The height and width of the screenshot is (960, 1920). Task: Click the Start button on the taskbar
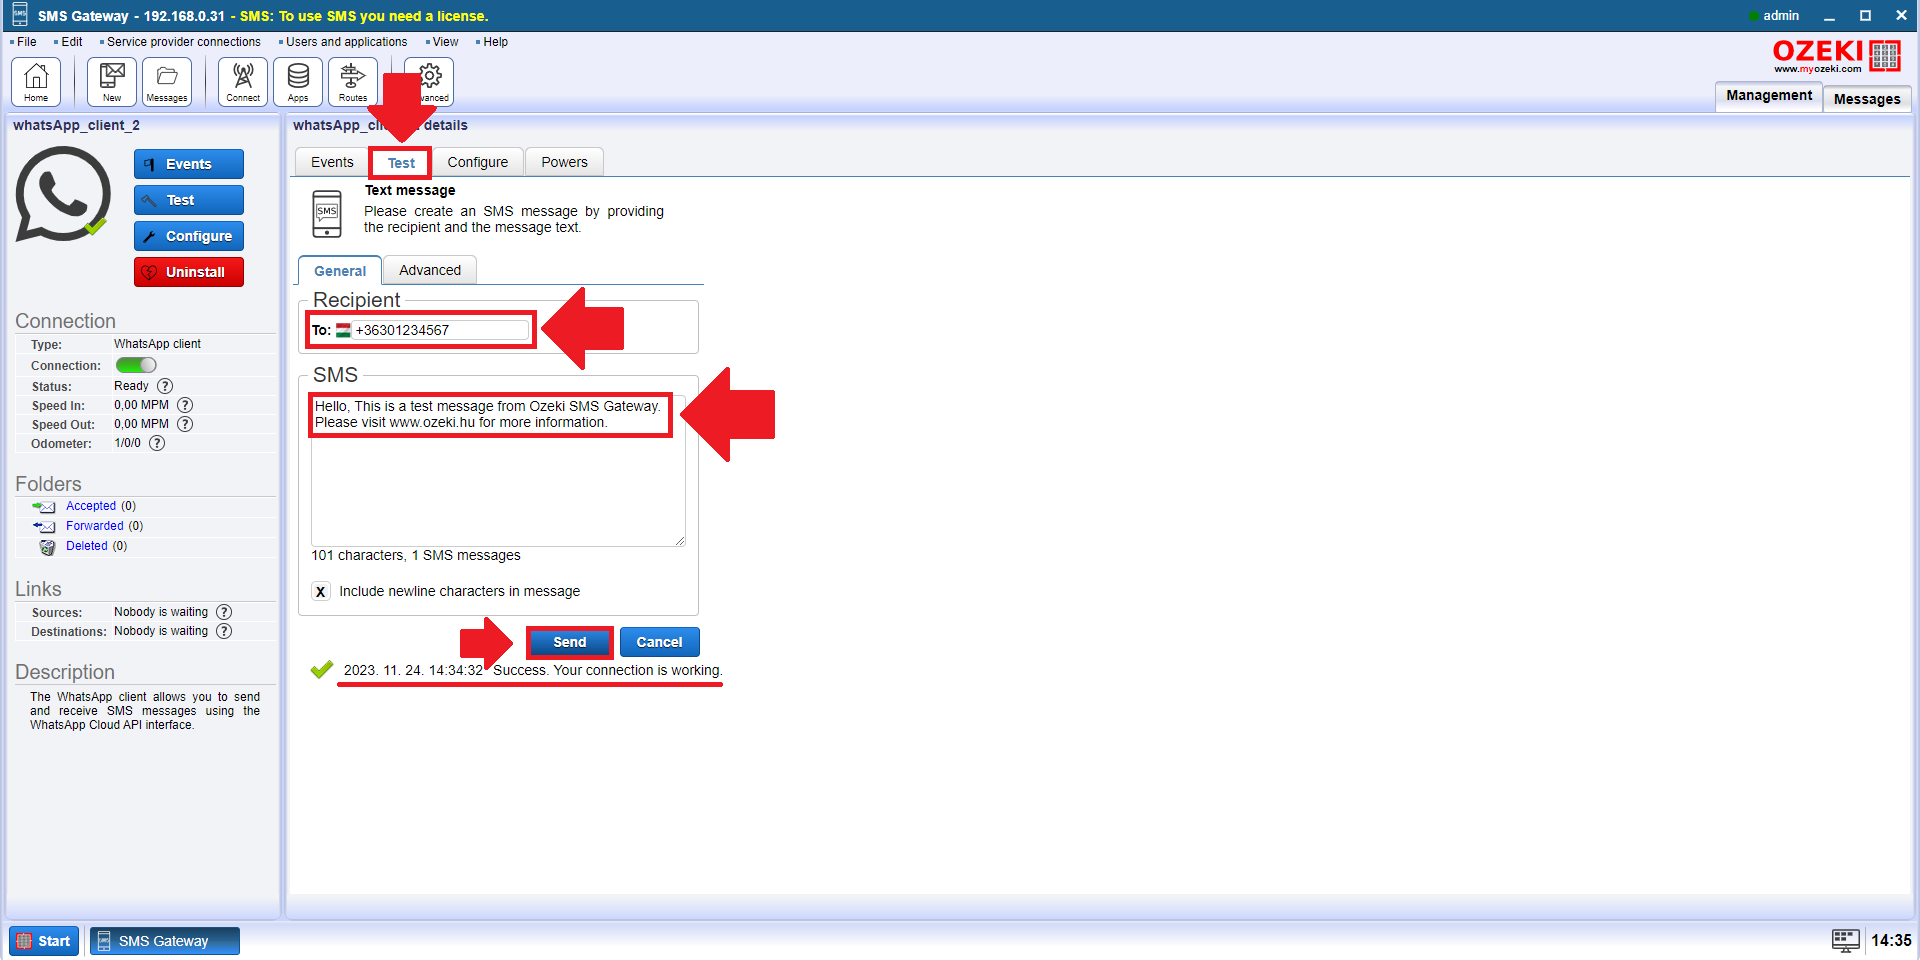pyautogui.click(x=44, y=941)
